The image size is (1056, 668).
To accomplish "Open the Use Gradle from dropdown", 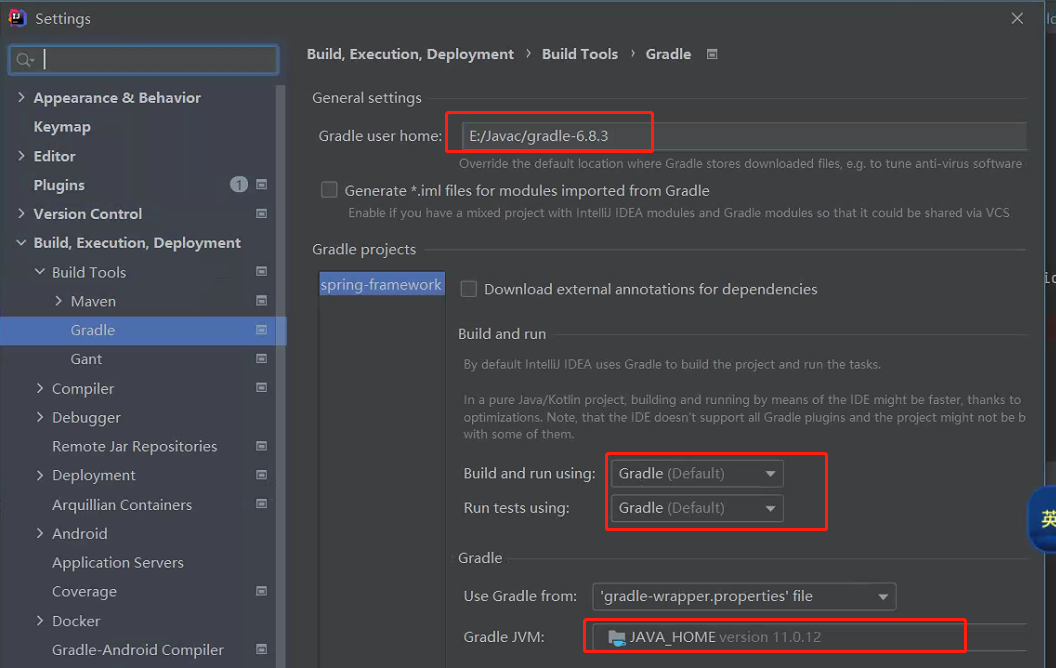I will point(744,596).
